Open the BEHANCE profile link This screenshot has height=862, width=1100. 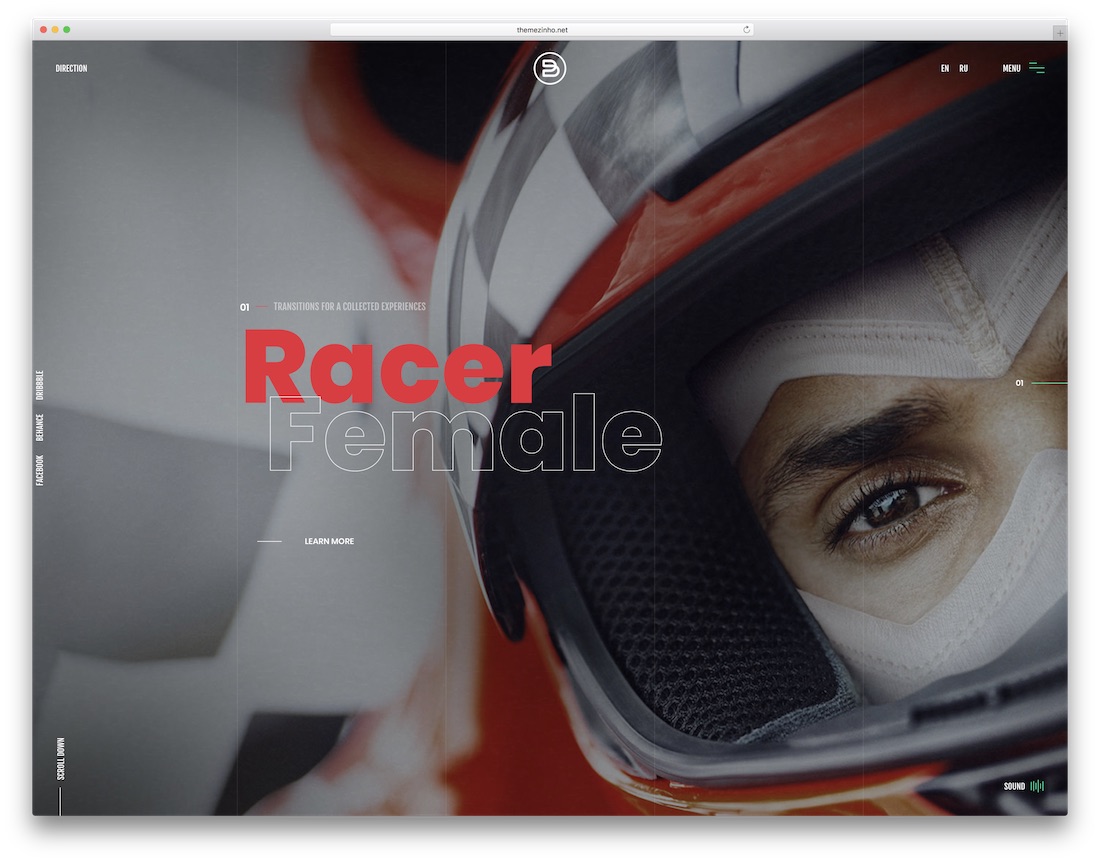point(40,423)
